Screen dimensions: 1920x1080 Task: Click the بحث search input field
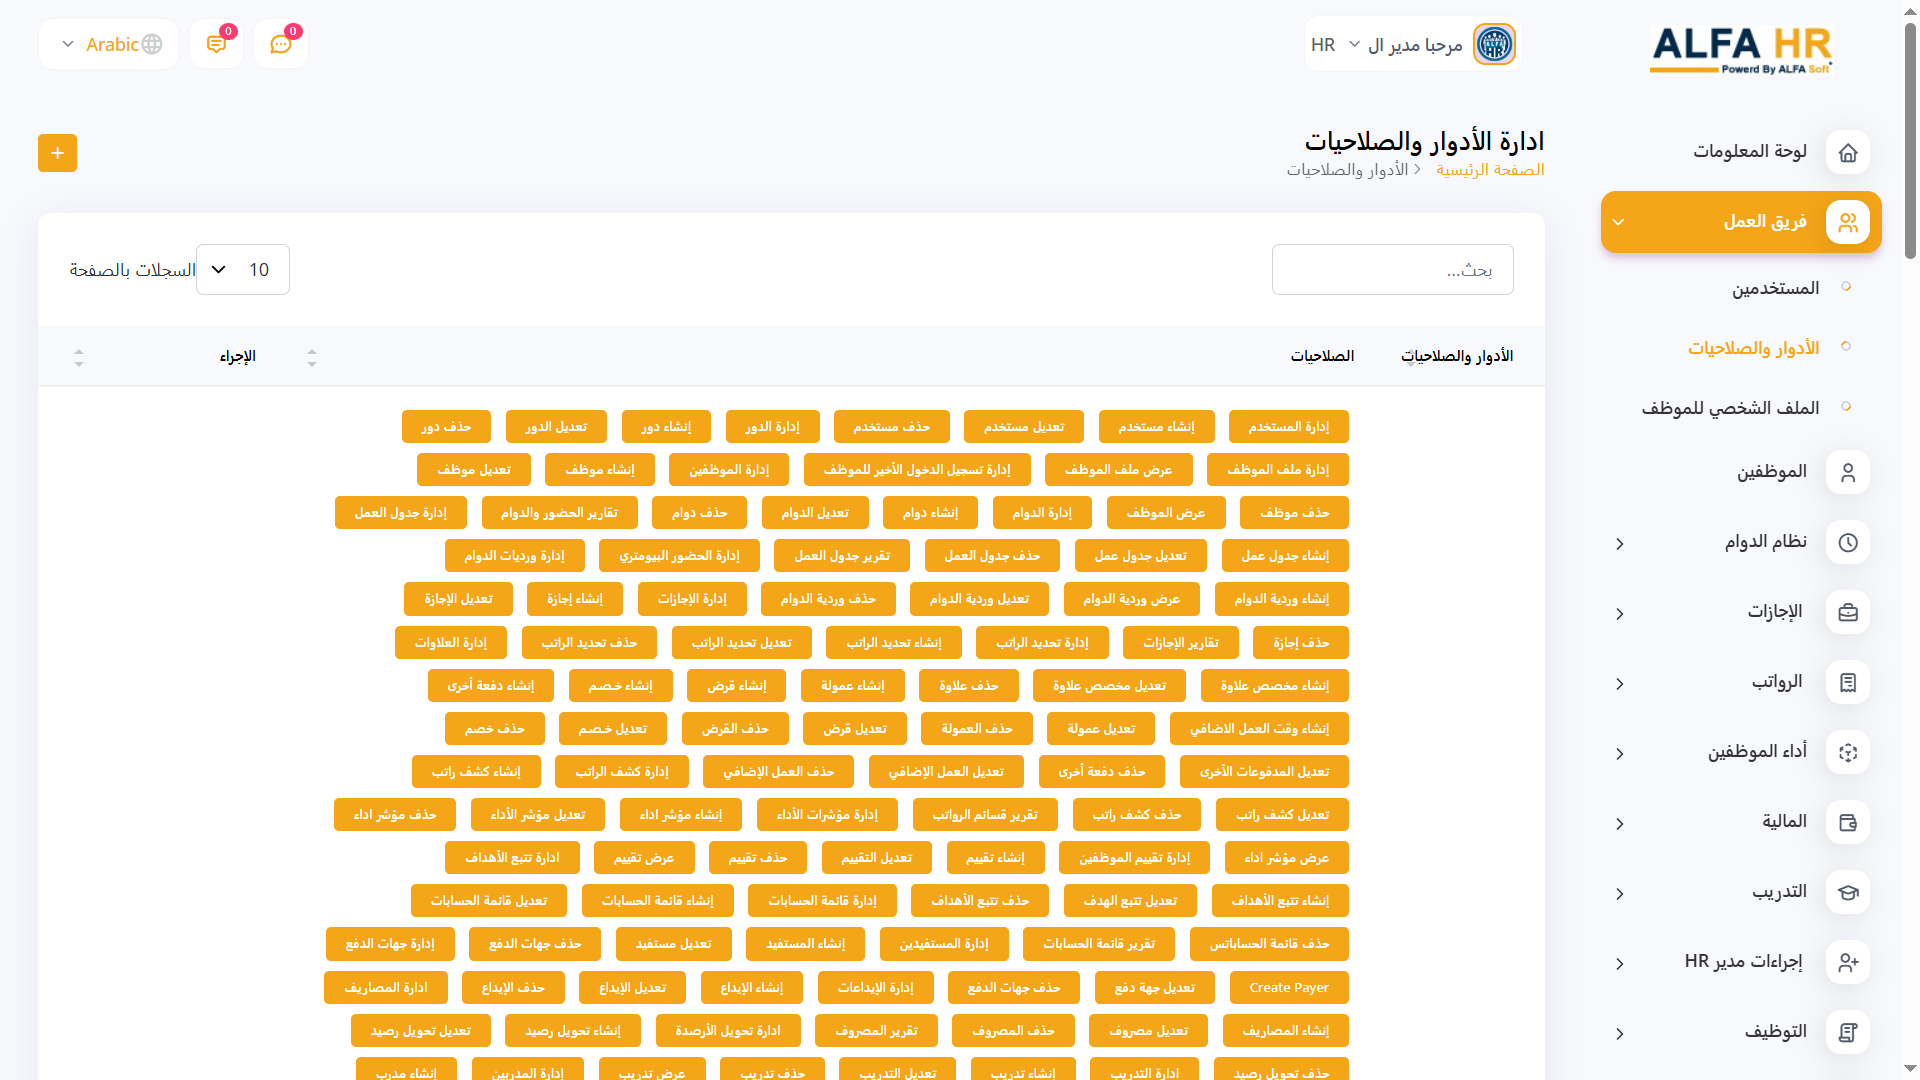[1392, 270]
